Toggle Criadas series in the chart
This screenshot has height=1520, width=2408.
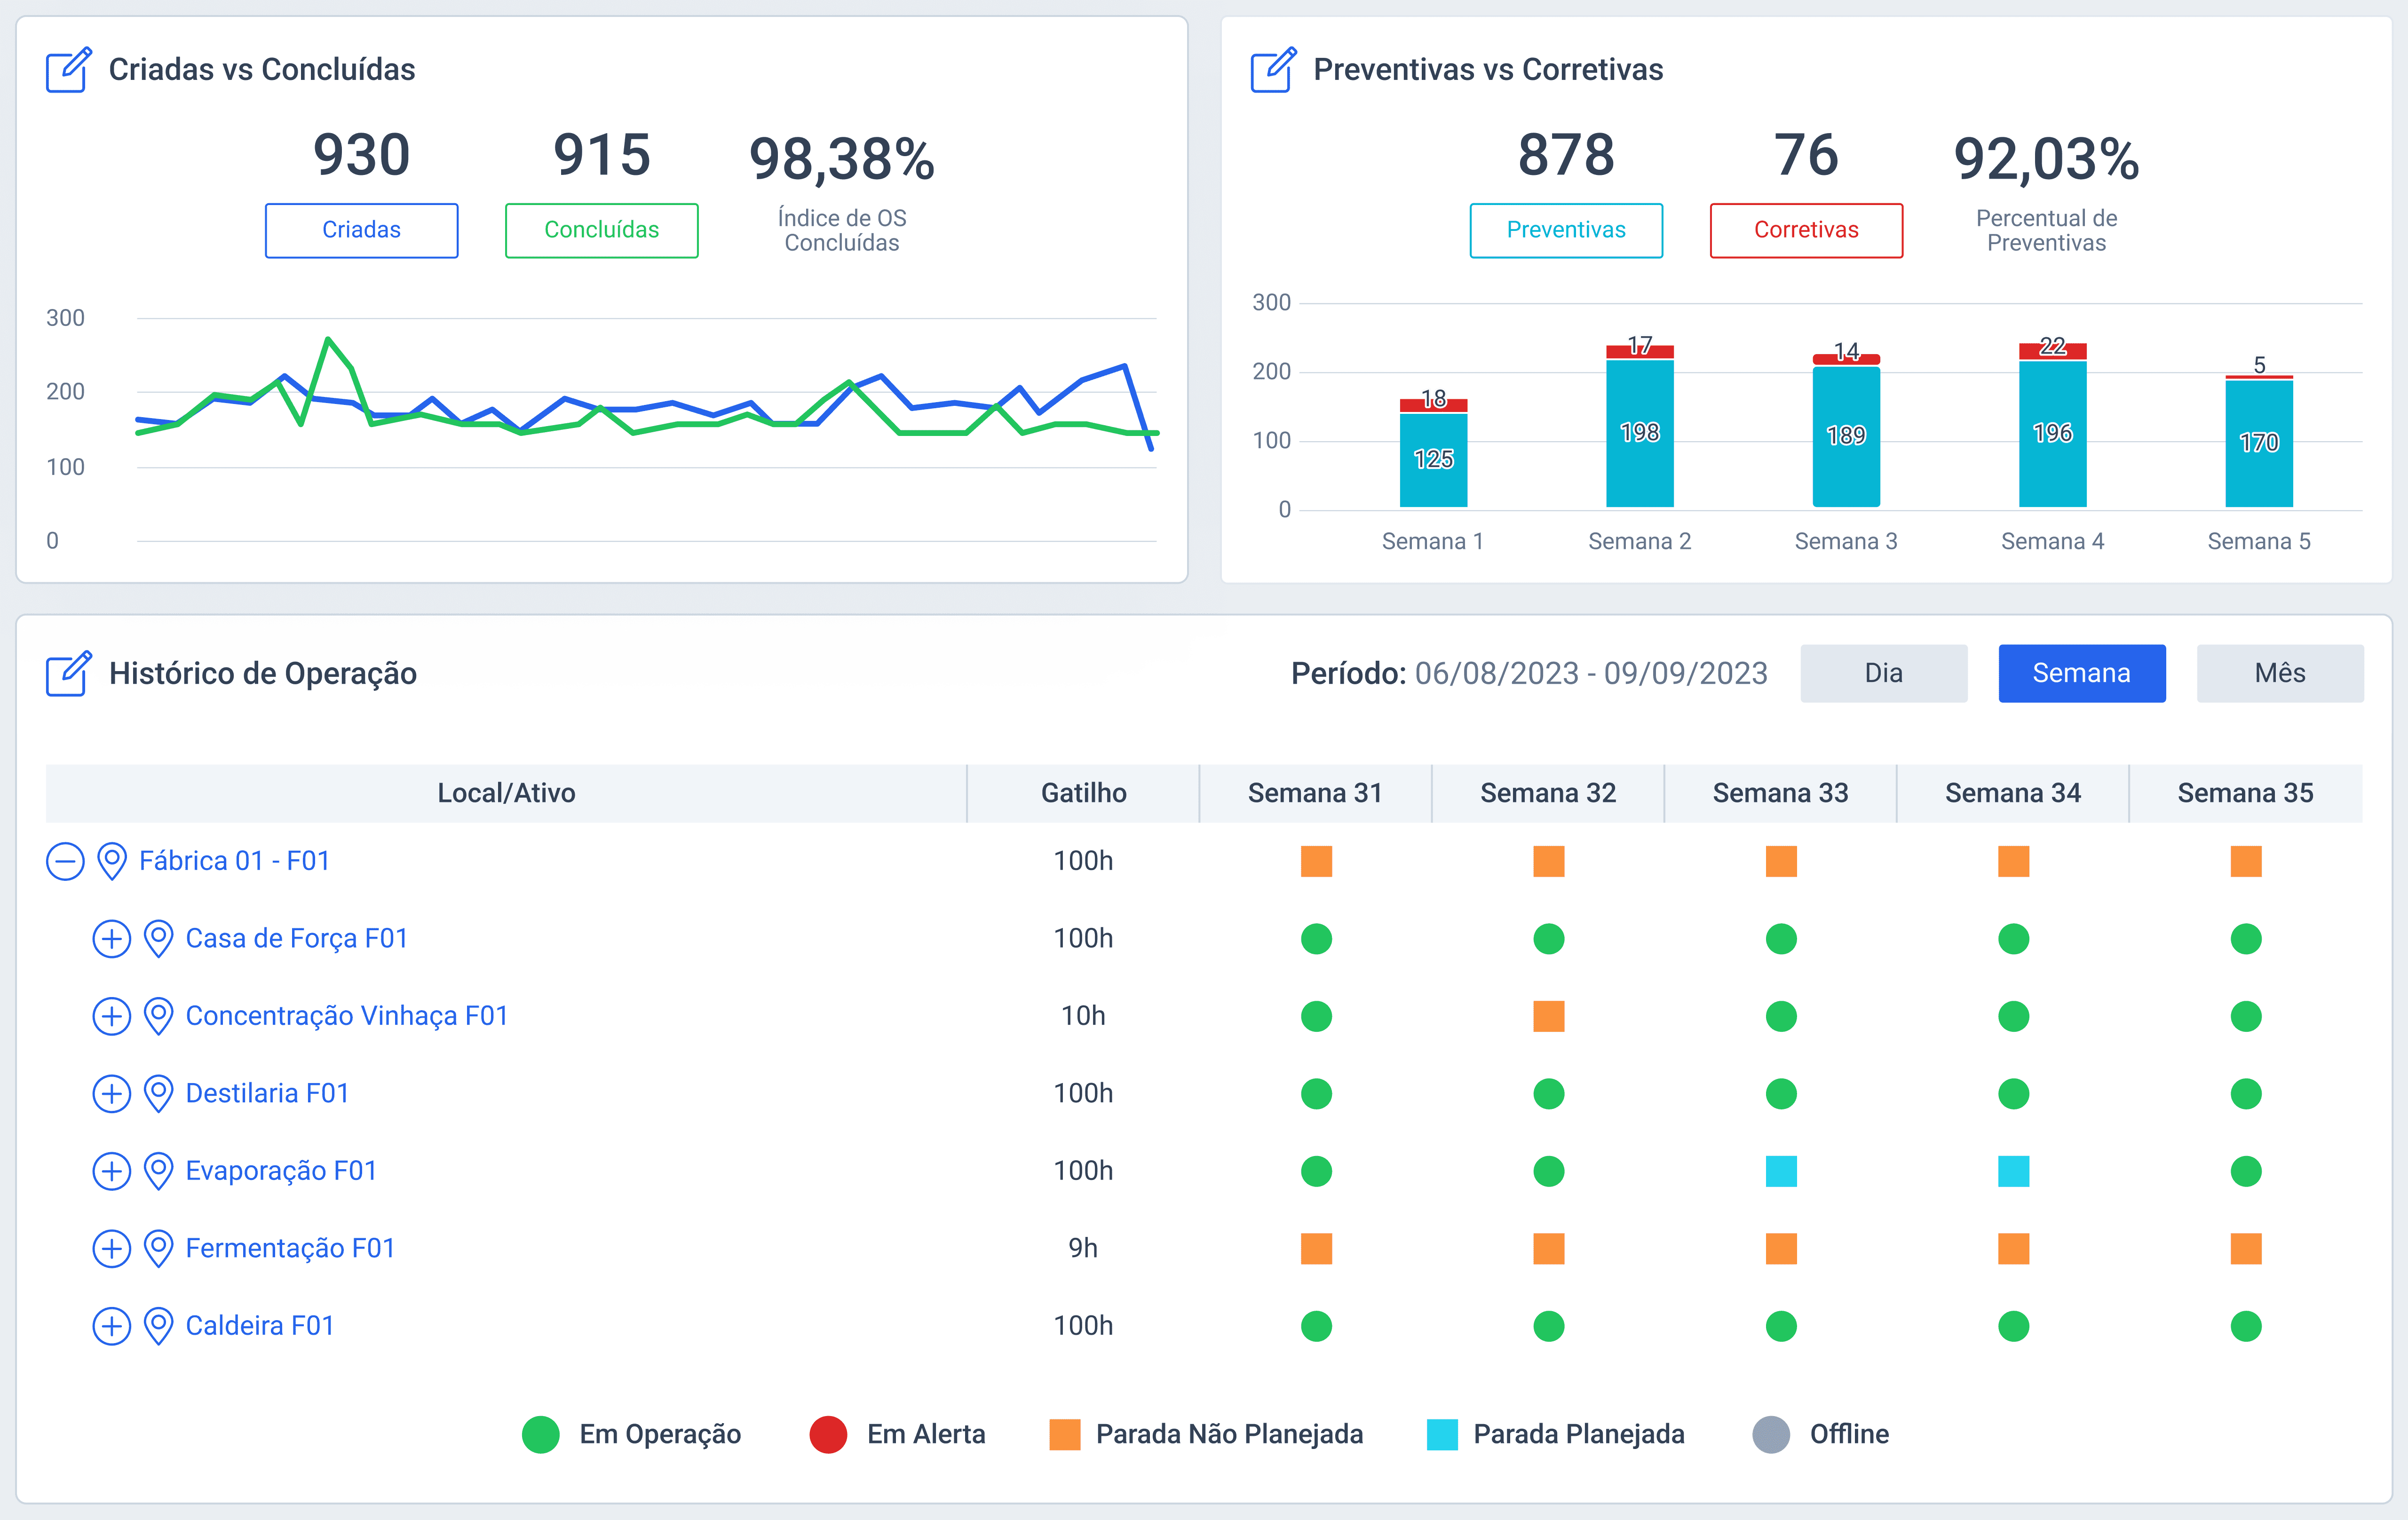tap(361, 230)
